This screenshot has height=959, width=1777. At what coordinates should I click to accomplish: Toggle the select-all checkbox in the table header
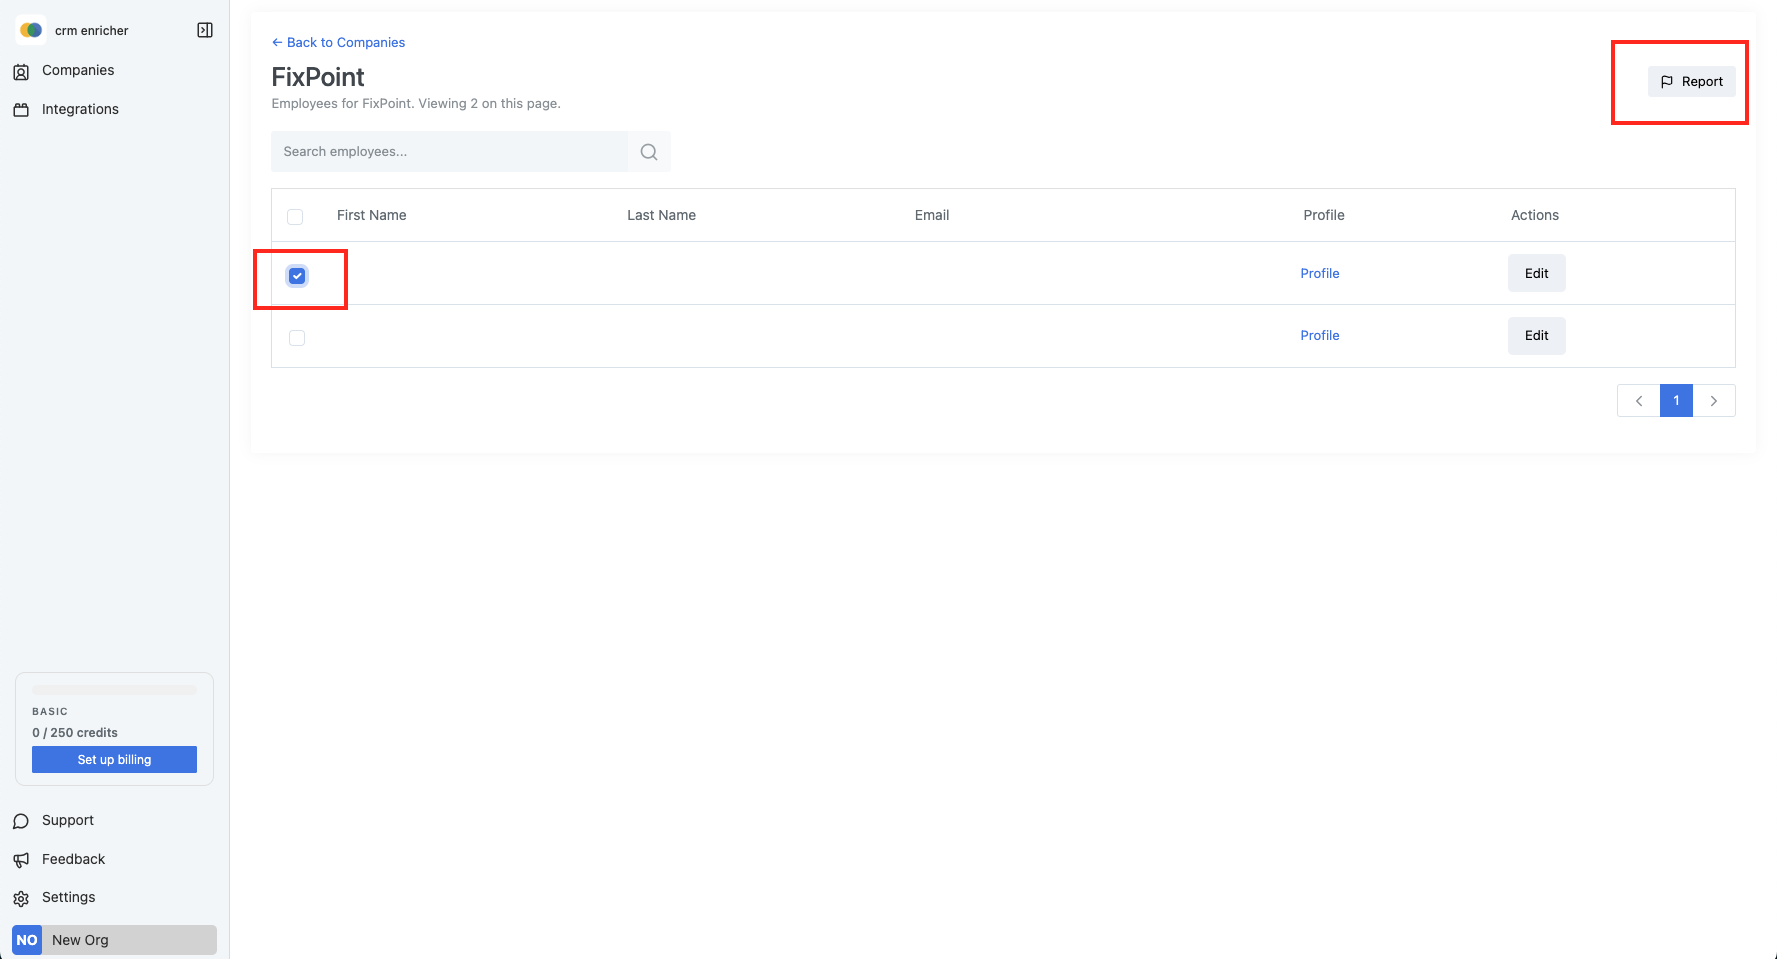295,216
